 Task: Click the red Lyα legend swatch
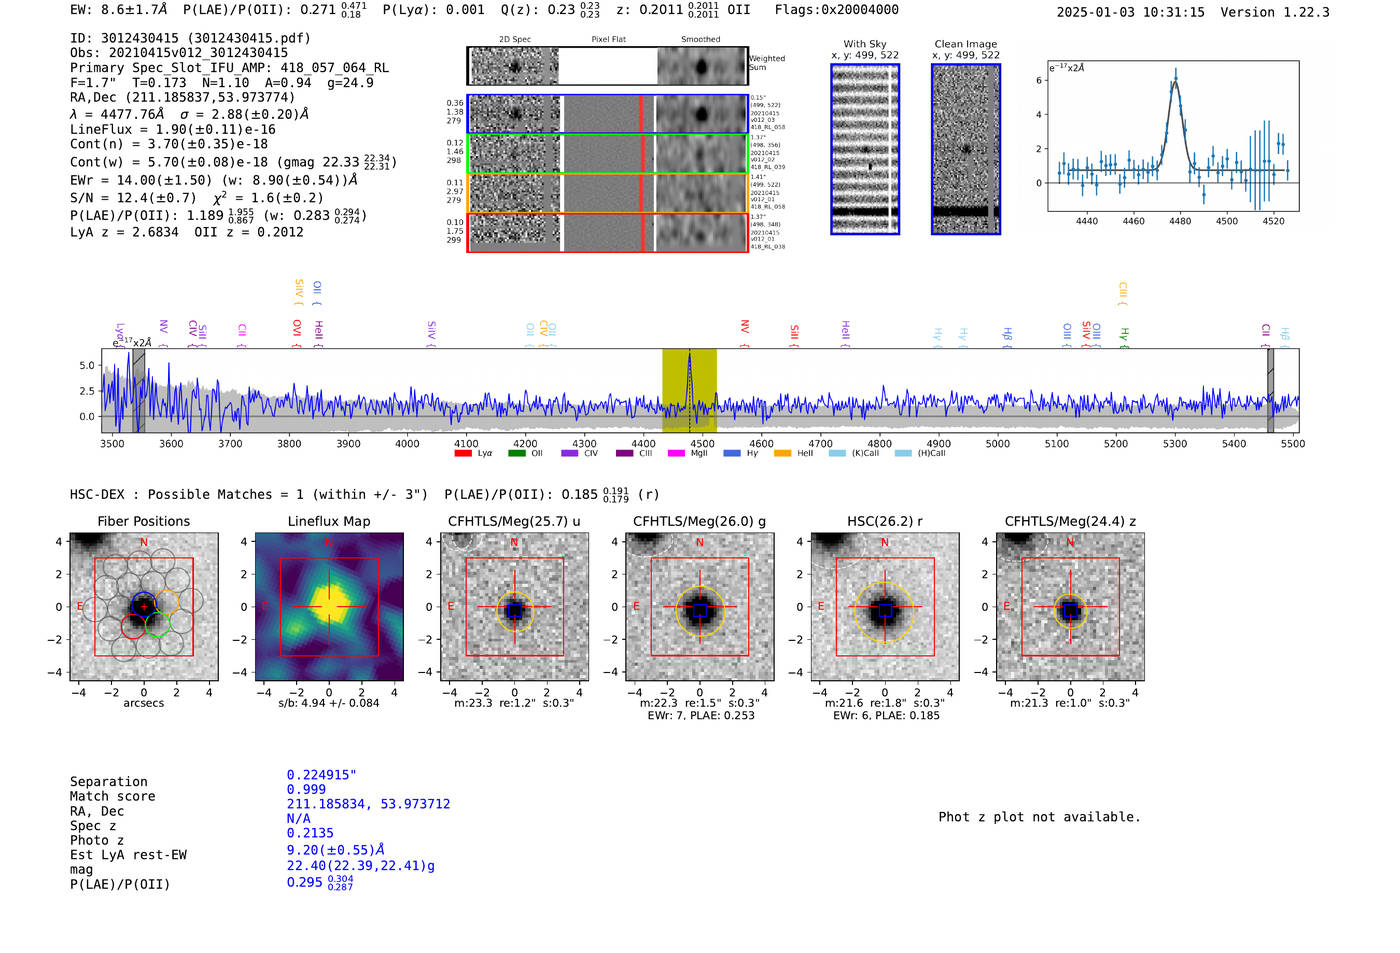click(463, 453)
